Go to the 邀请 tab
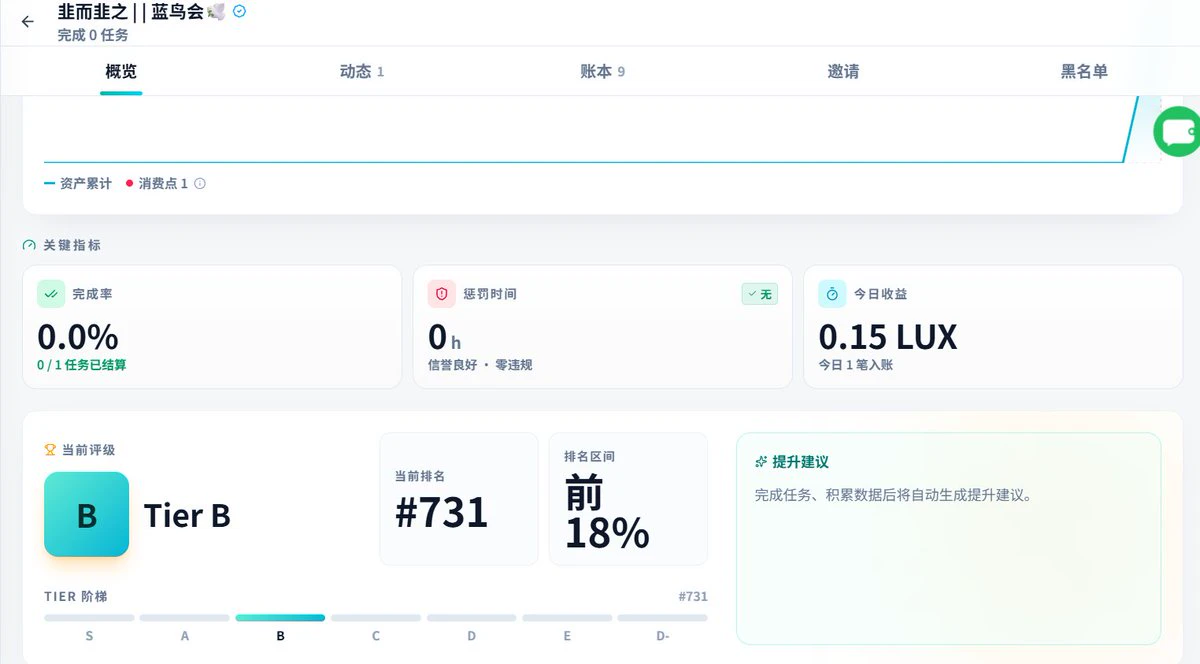1200x664 pixels. point(843,72)
